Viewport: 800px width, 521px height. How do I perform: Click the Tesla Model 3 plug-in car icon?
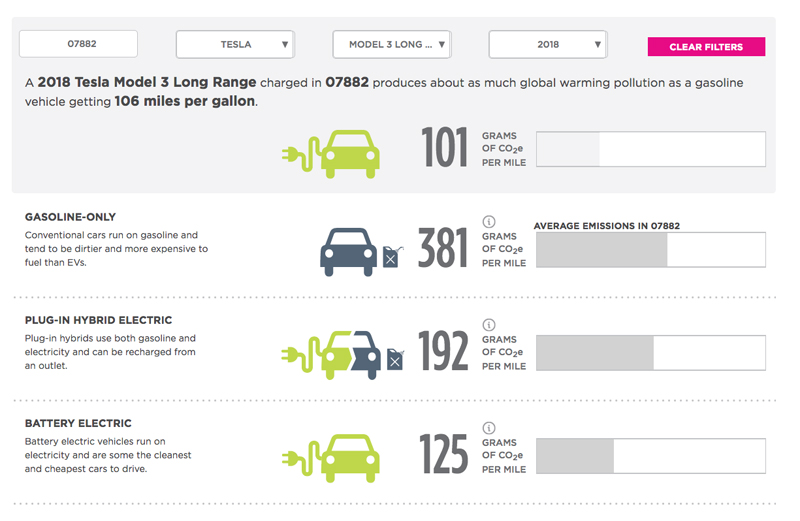coord(330,154)
